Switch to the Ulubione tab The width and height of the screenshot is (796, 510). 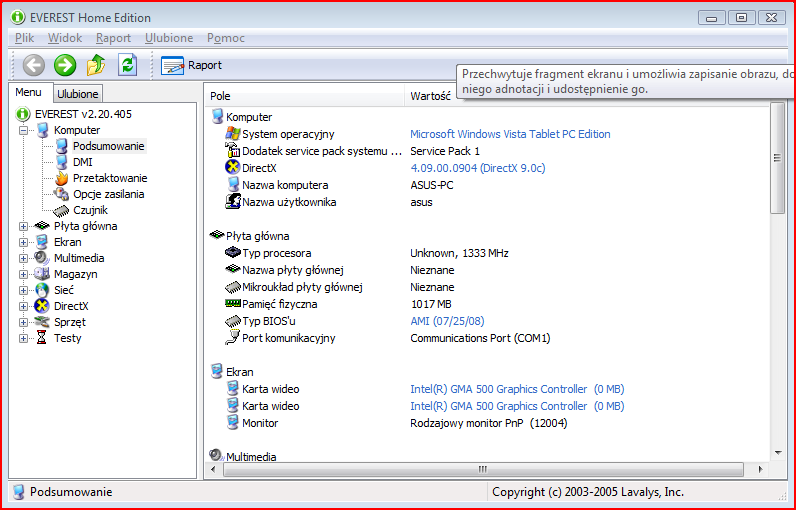point(78,94)
